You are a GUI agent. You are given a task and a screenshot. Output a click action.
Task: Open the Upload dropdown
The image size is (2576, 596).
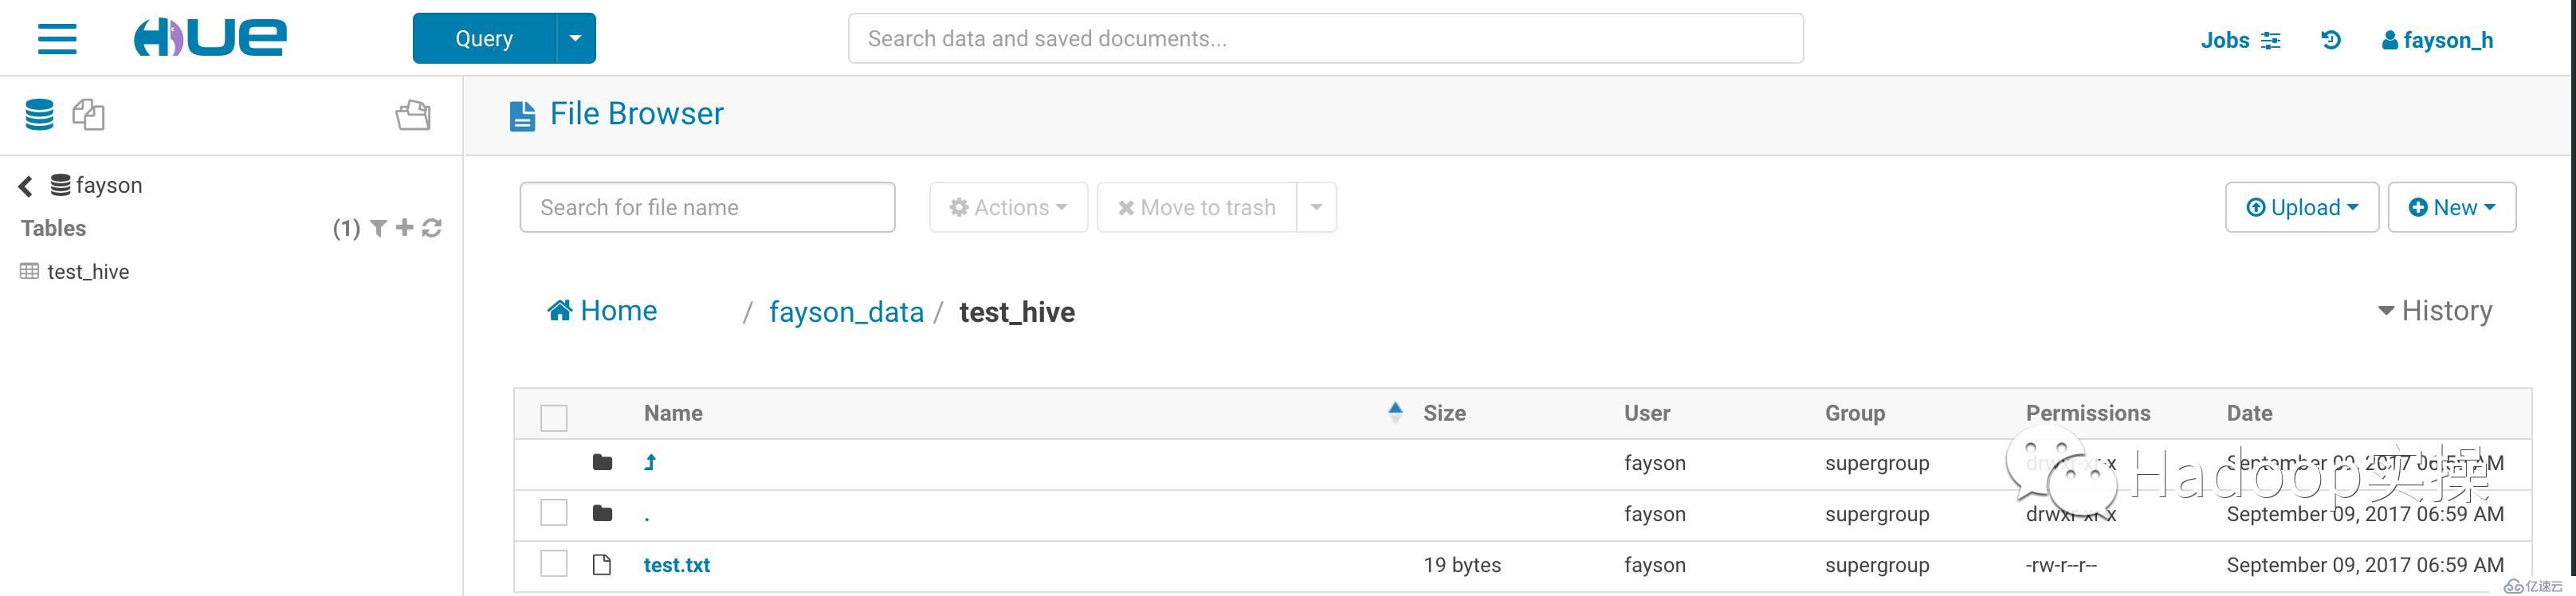[2301, 207]
